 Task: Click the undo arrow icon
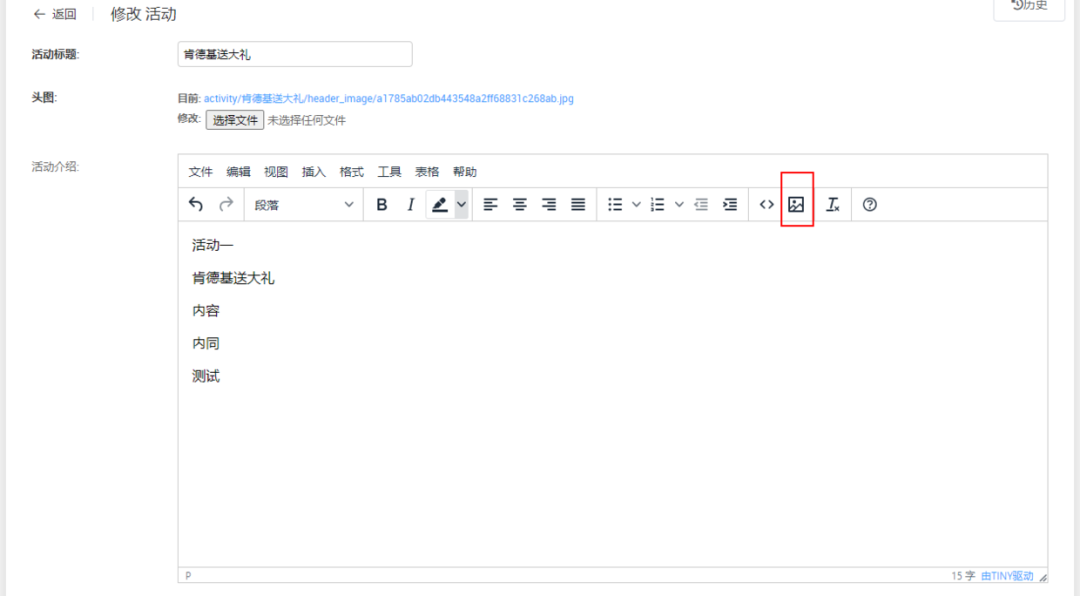point(196,205)
